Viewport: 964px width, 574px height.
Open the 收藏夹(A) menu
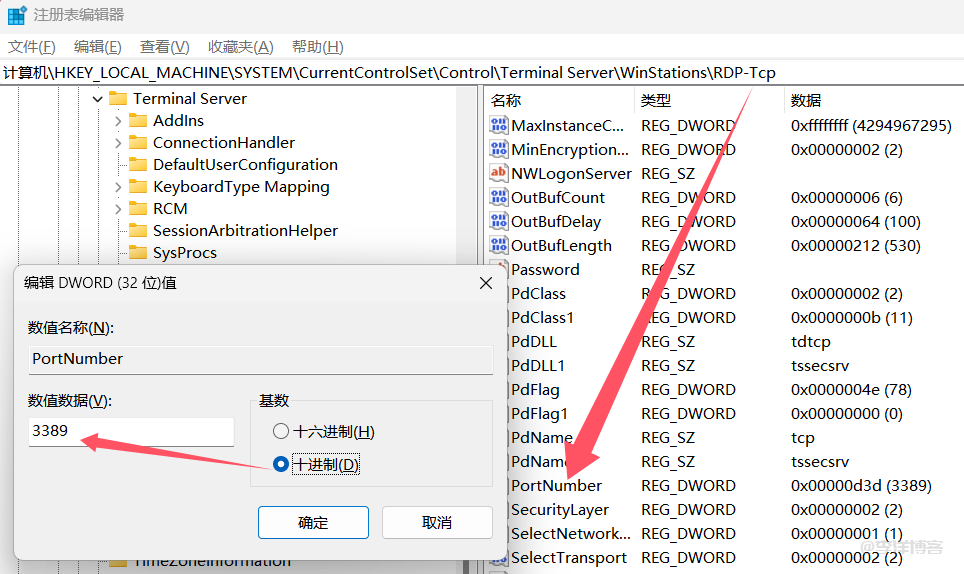240,47
